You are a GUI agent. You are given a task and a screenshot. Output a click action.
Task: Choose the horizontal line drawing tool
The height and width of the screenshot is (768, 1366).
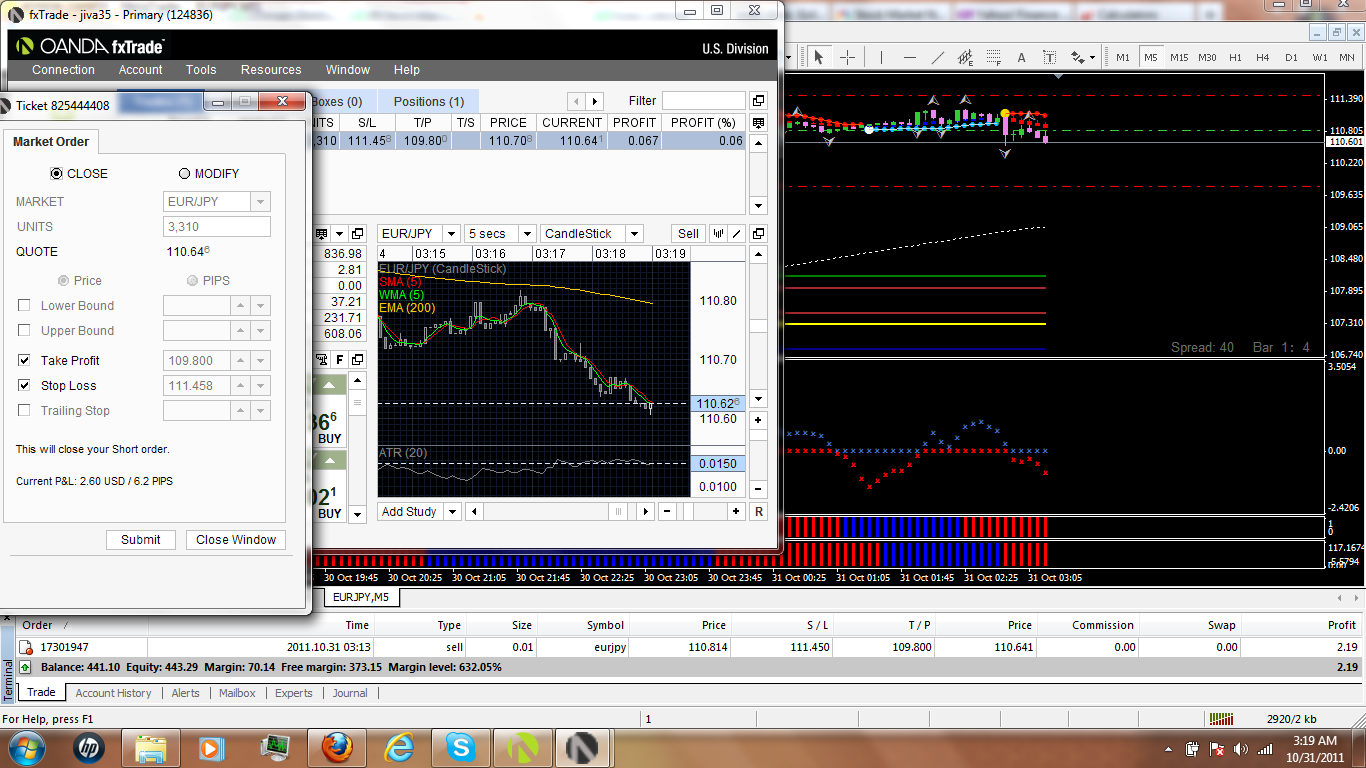(x=909, y=57)
